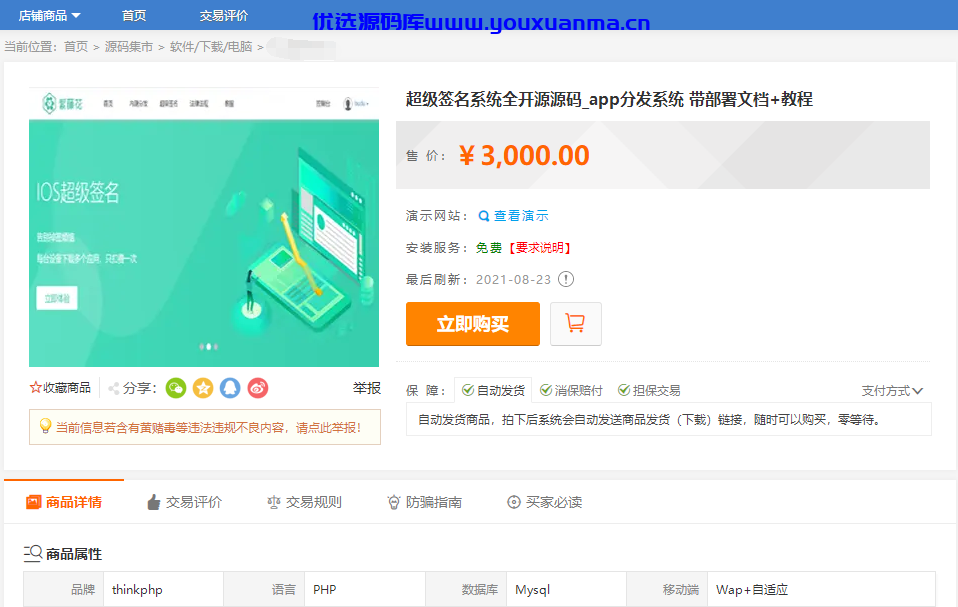Viewport: 958px width, 607px height.
Task: Click the price ¥3,000.00
Action: (x=524, y=155)
